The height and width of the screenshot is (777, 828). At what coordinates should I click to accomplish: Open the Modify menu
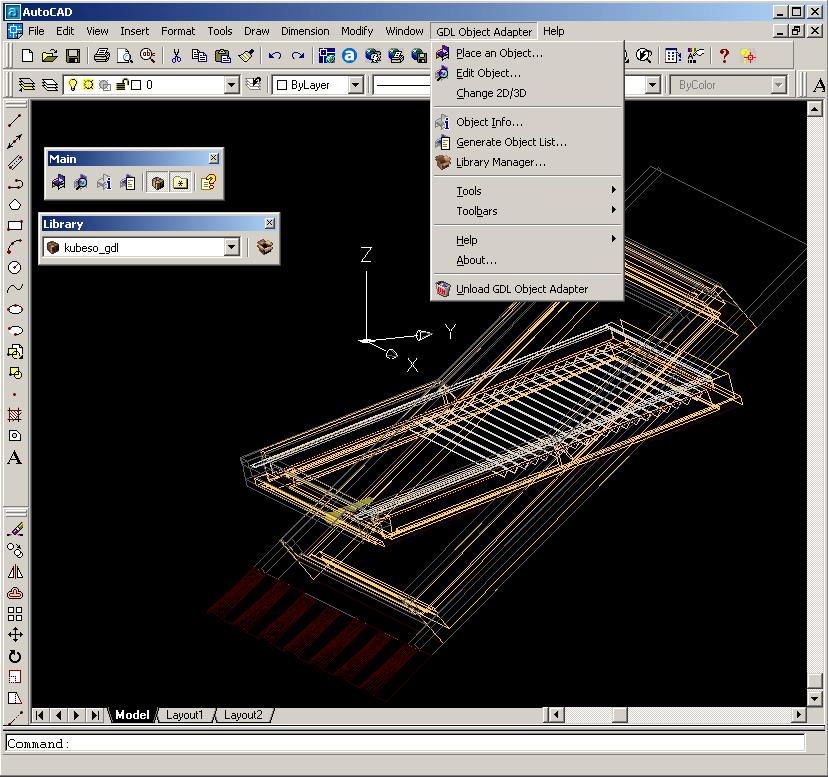[357, 31]
